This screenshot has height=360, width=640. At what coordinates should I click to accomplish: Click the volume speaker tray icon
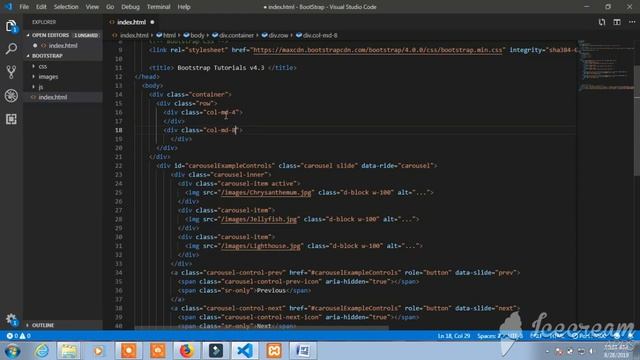tap(591, 351)
